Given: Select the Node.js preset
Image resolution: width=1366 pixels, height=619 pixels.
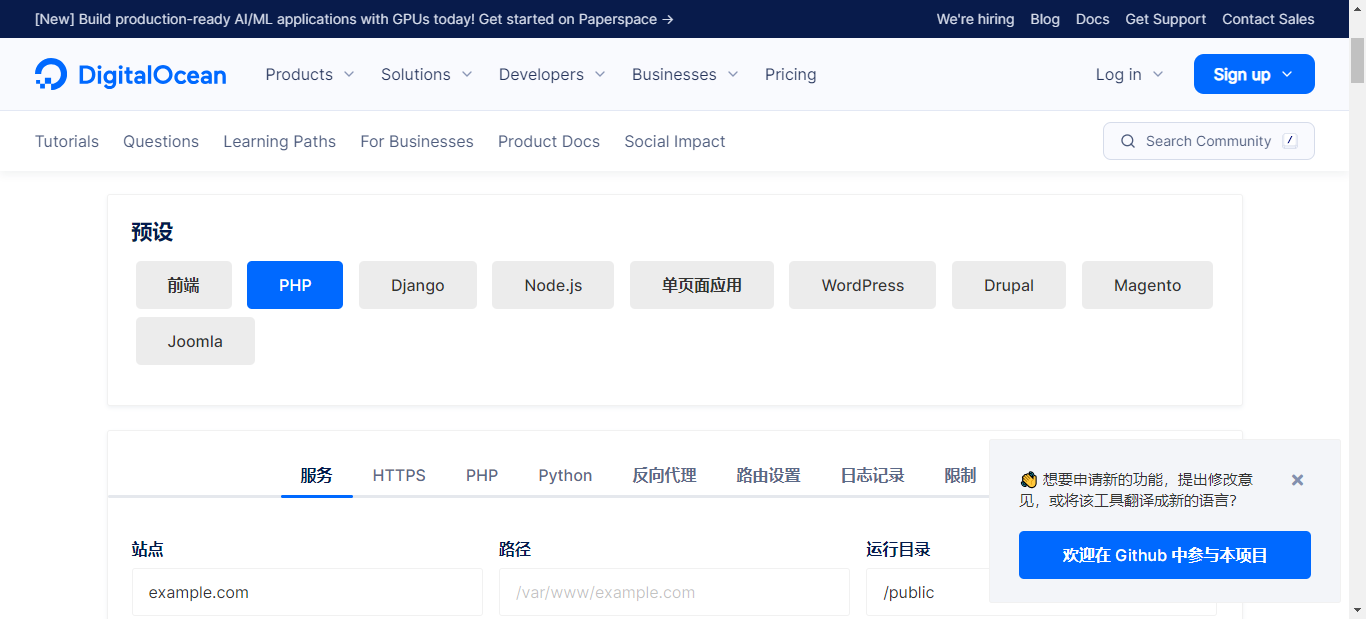Looking at the screenshot, I should pyautogui.click(x=553, y=285).
